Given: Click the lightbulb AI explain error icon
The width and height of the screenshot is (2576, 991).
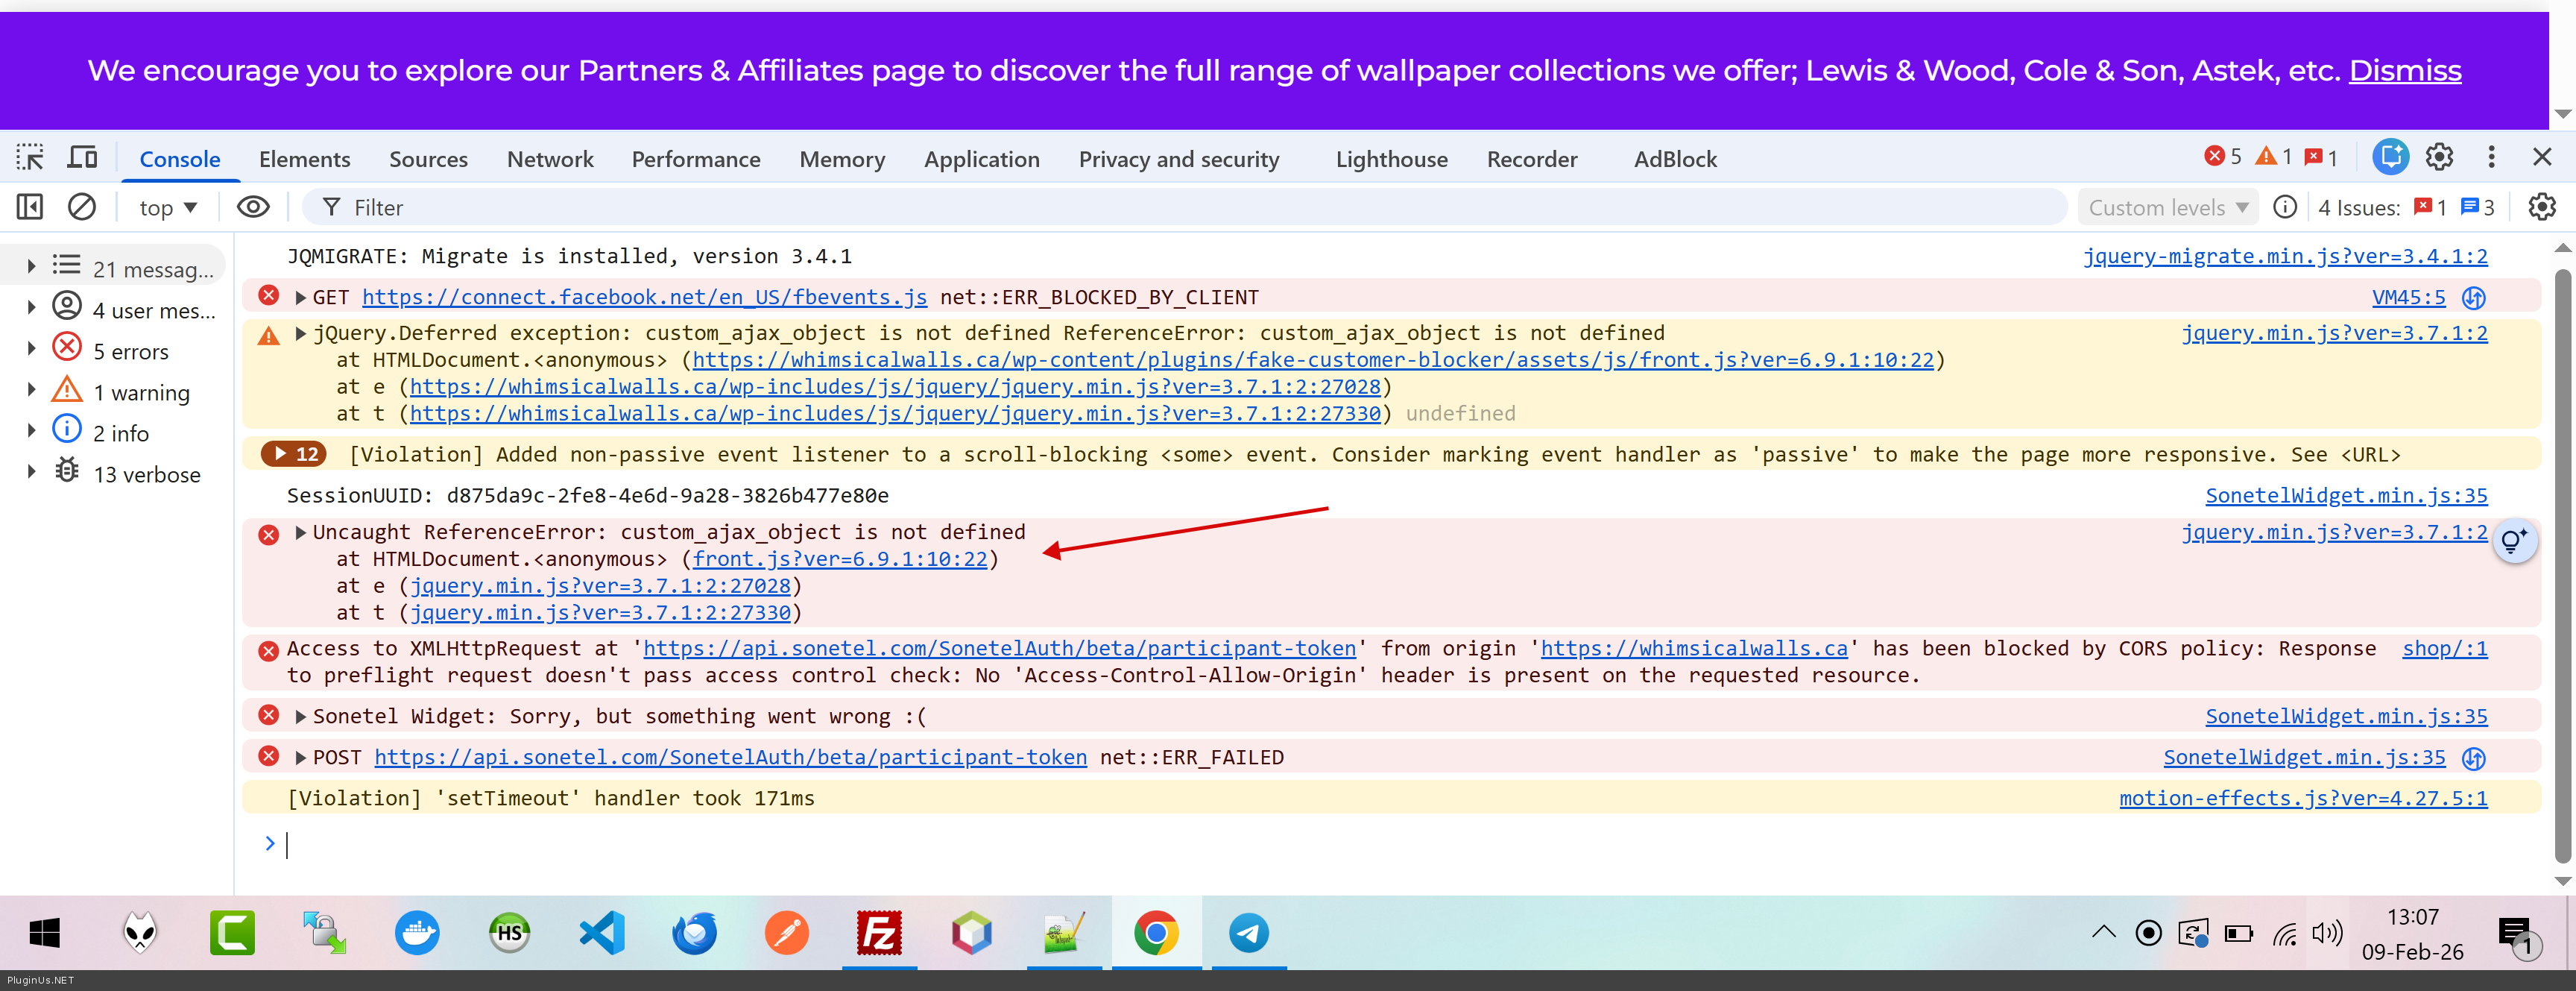Looking at the screenshot, I should pyautogui.click(x=2514, y=542).
